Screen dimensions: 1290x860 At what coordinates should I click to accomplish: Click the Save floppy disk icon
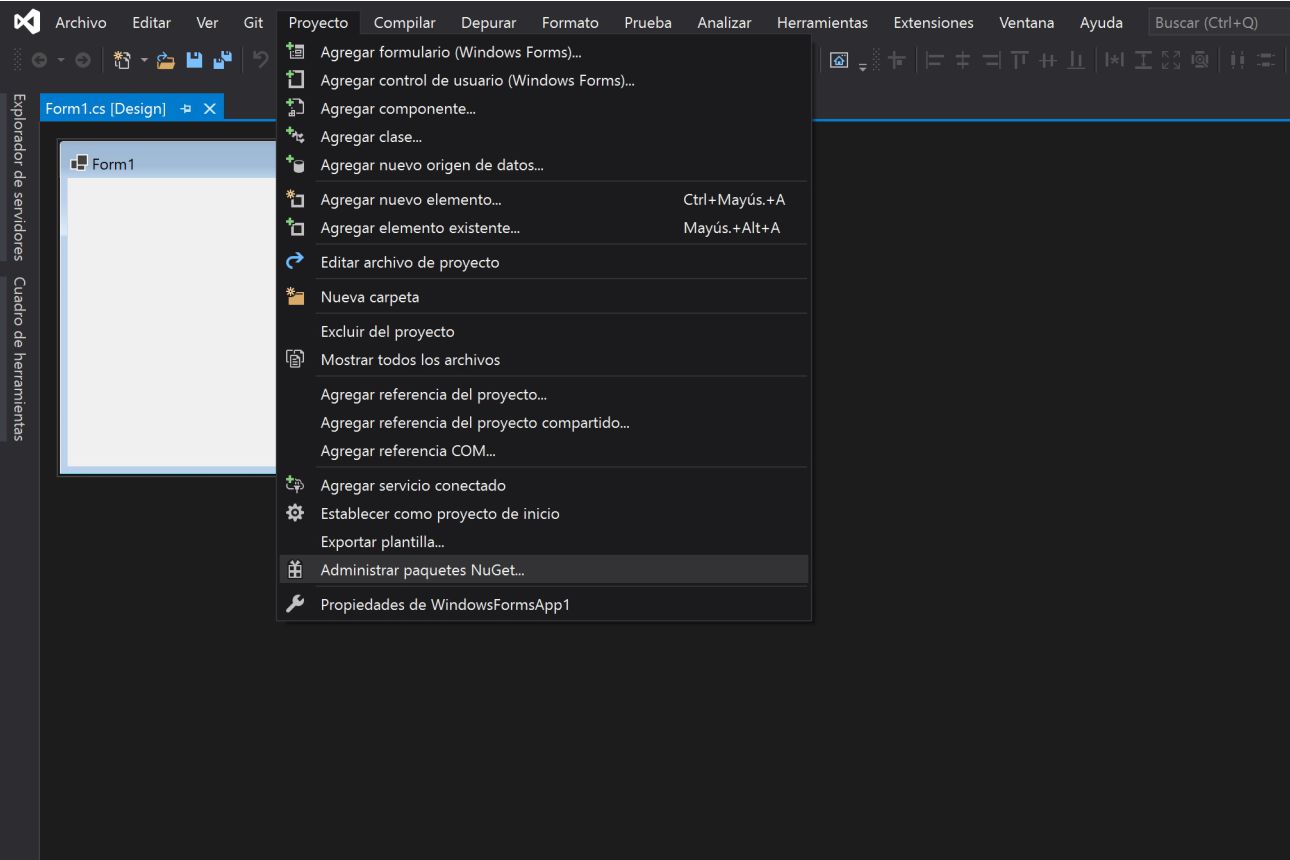point(196,60)
